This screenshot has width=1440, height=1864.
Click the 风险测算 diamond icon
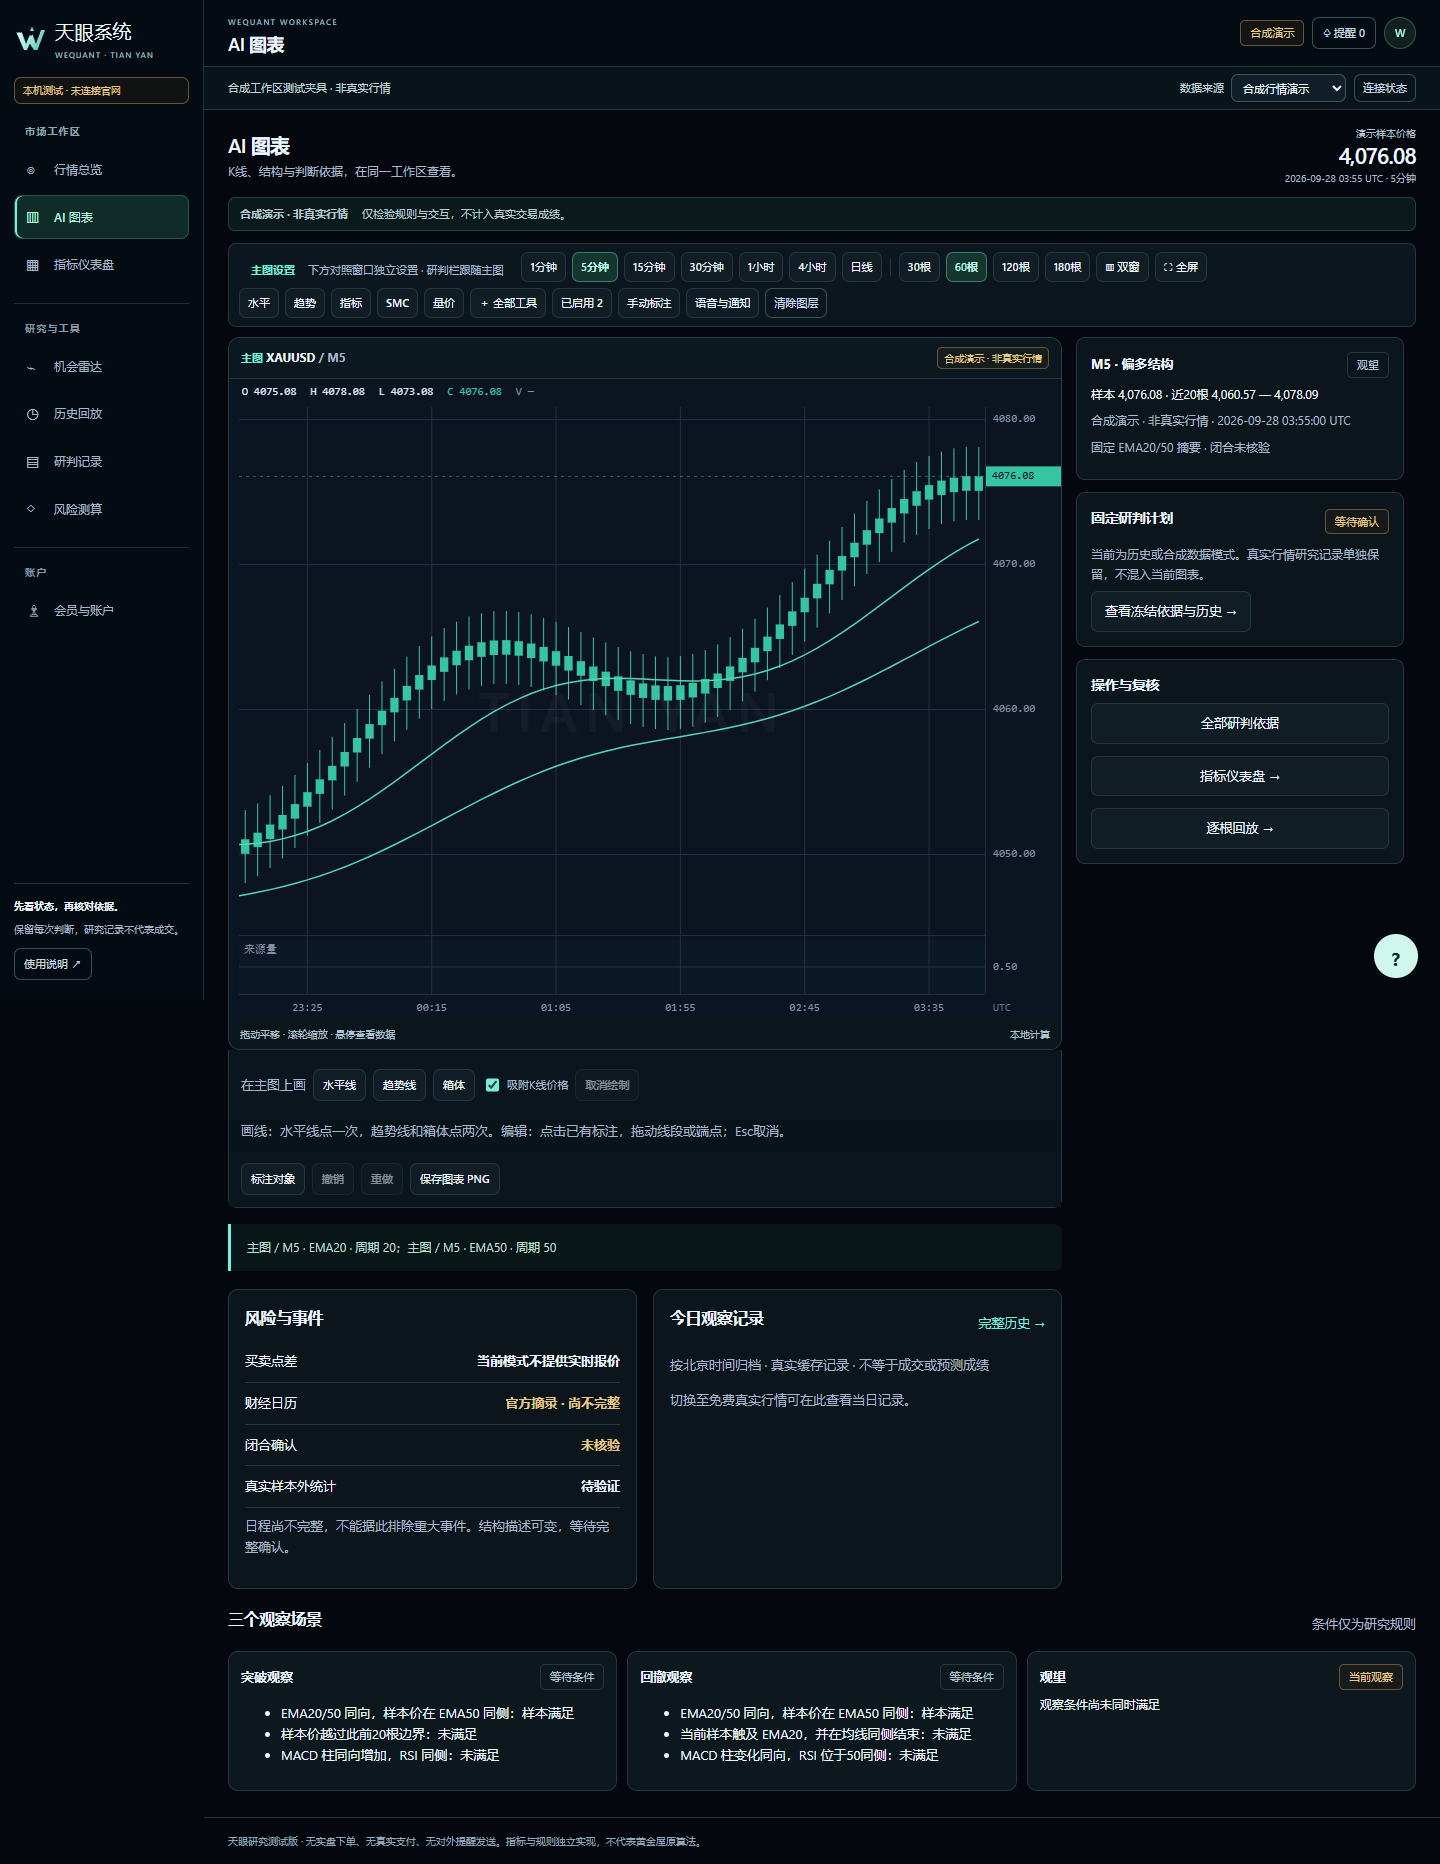(x=31, y=509)
